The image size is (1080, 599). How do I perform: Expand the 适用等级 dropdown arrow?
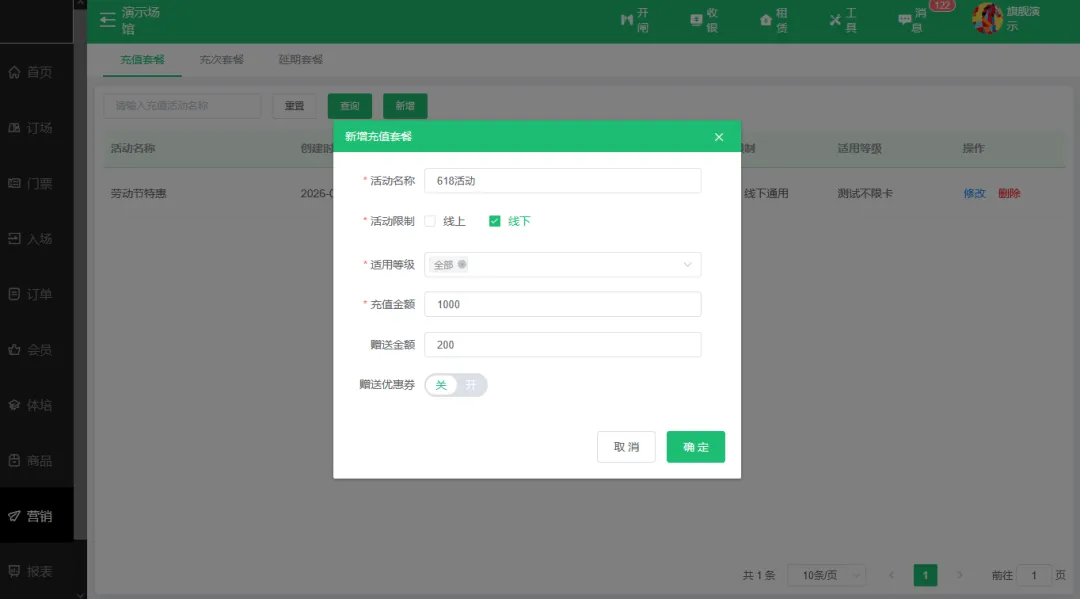(687, 264)
